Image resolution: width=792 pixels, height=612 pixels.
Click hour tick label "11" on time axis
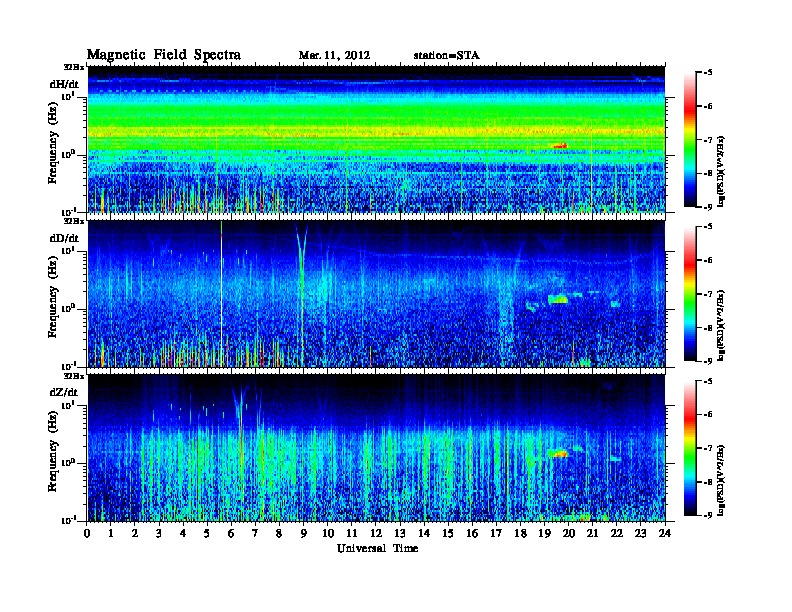click(352, 534)
